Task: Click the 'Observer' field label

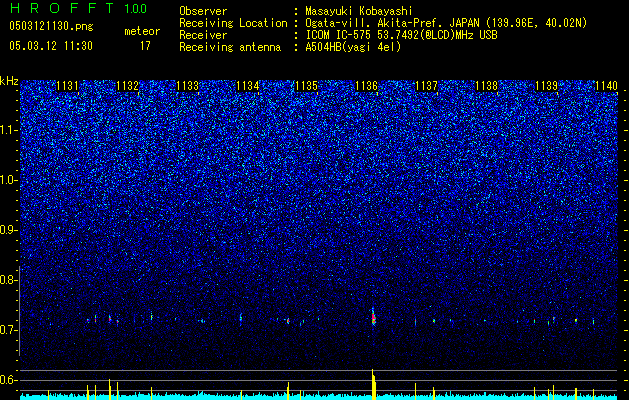Action: (203, 11)
